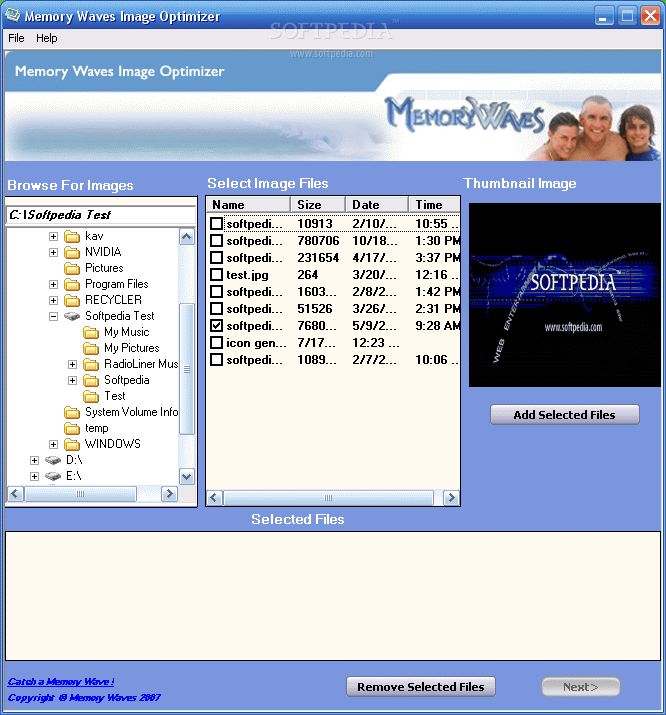The image size is (666, 715).
Task: Click the WINDOWS folder icon
Action: 72,444
